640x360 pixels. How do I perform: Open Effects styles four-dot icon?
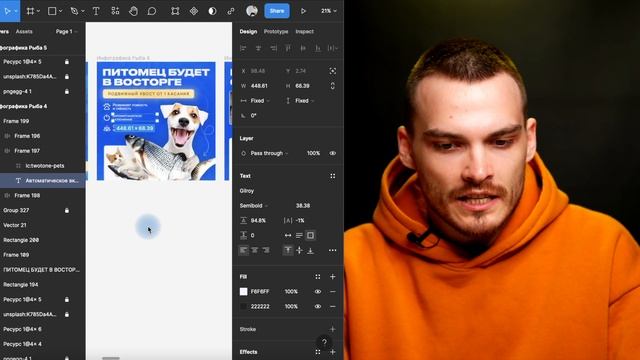[x=318, y=352]
